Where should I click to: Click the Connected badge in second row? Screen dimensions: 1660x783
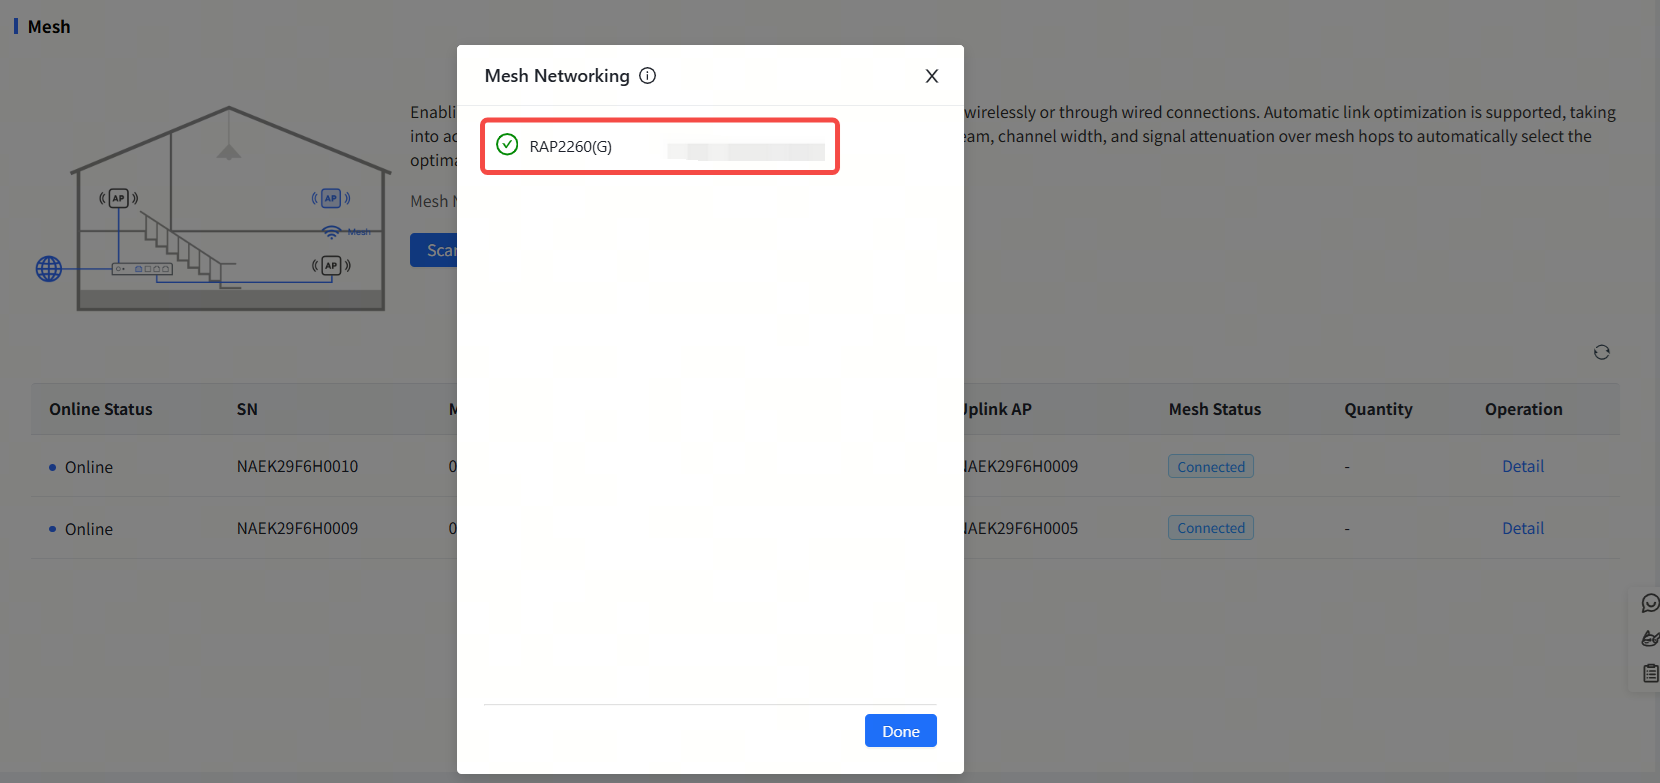pos(1210,528)
